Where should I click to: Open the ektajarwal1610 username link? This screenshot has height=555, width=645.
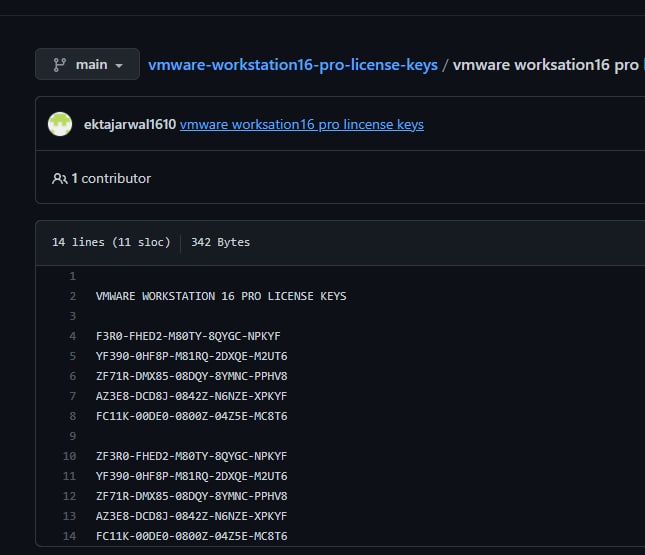point(130,125)
